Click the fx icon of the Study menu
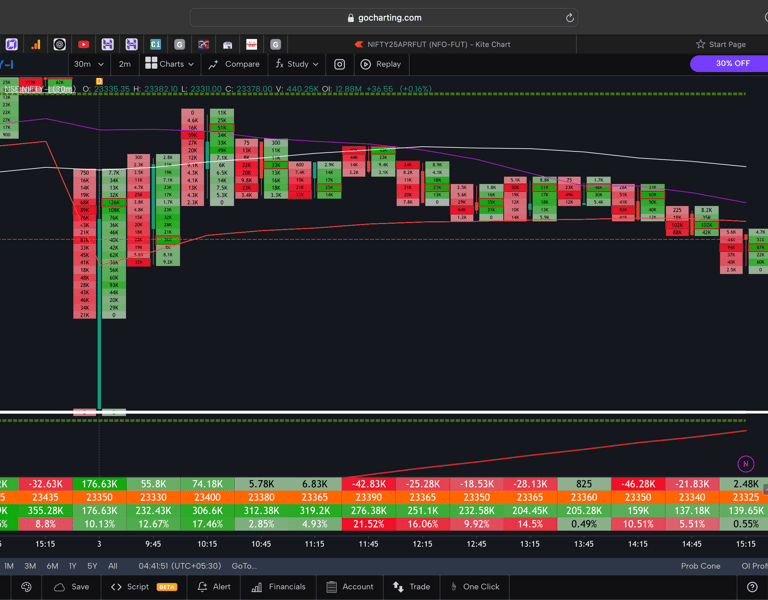The height and width of the screenshot is (600, 768). [279, 64]
